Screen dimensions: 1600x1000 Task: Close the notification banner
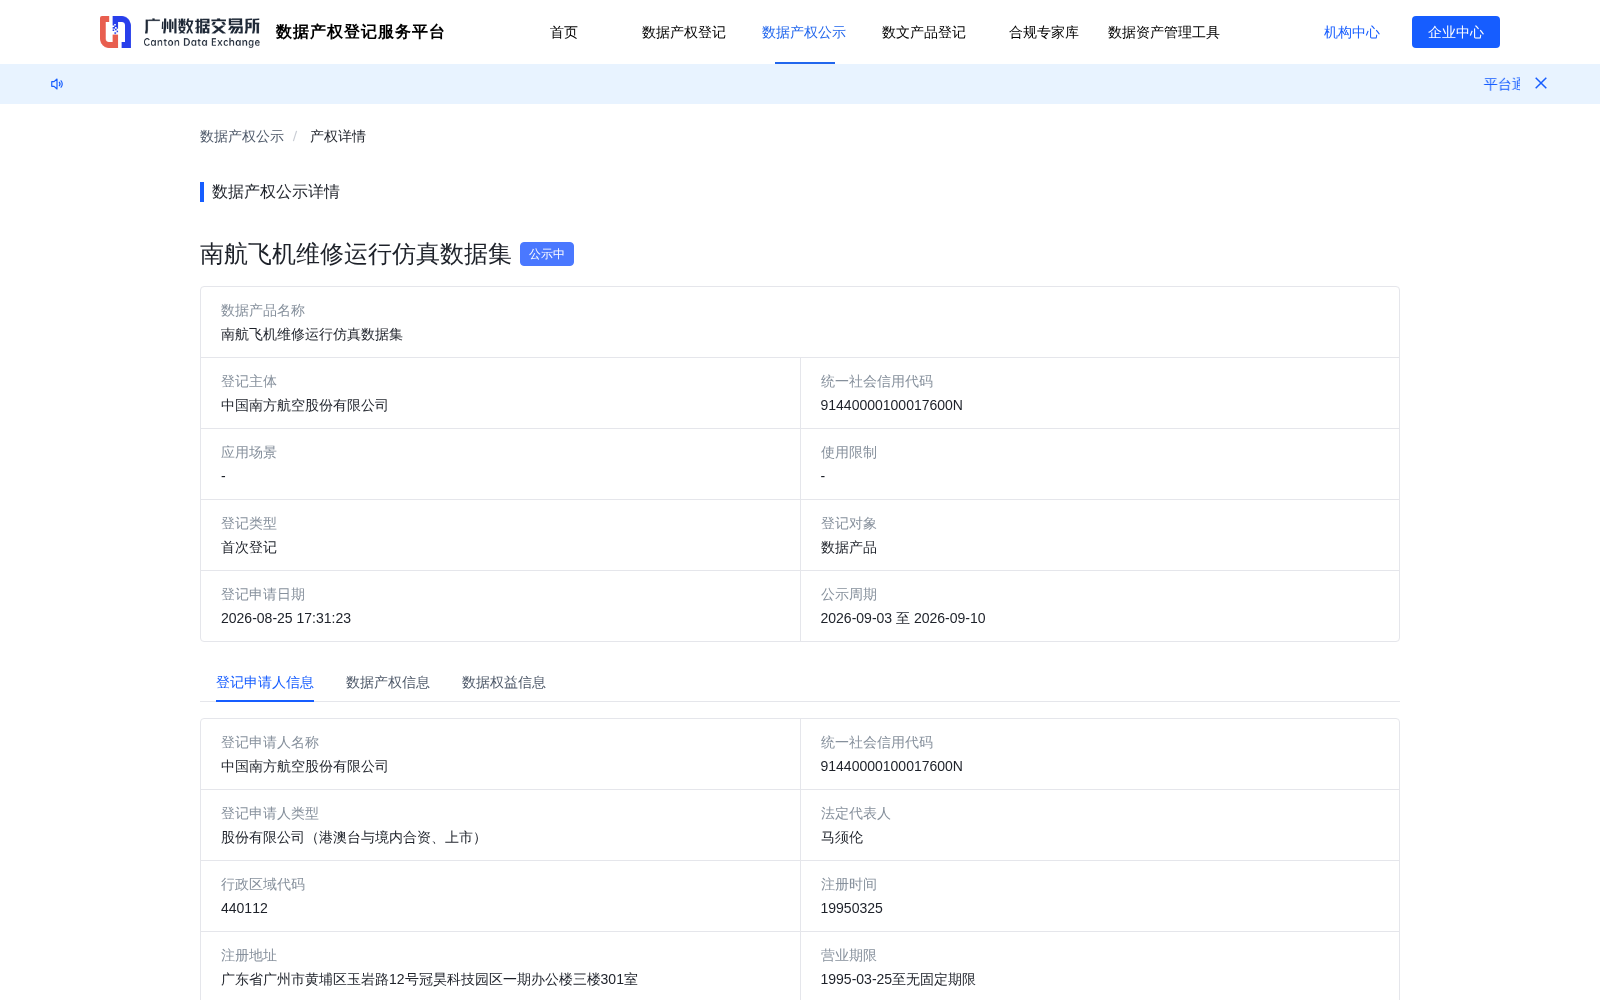click(x=1541, y=83)
